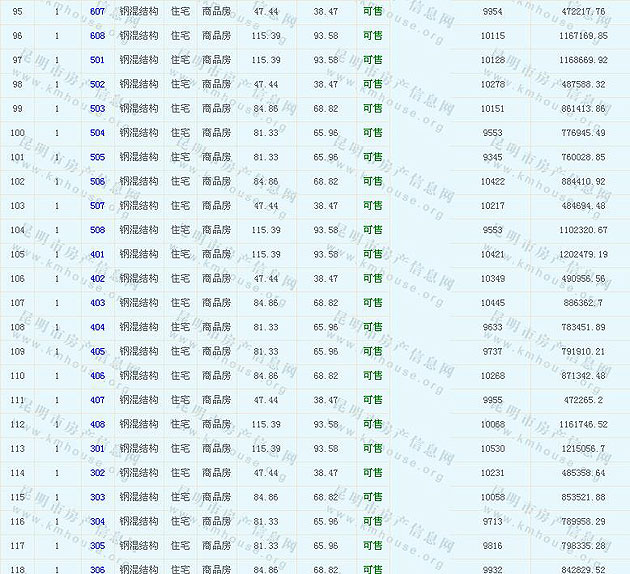630x574 pixels.
Task: Select unit 506 link
Action: click(x=97, y=181)
